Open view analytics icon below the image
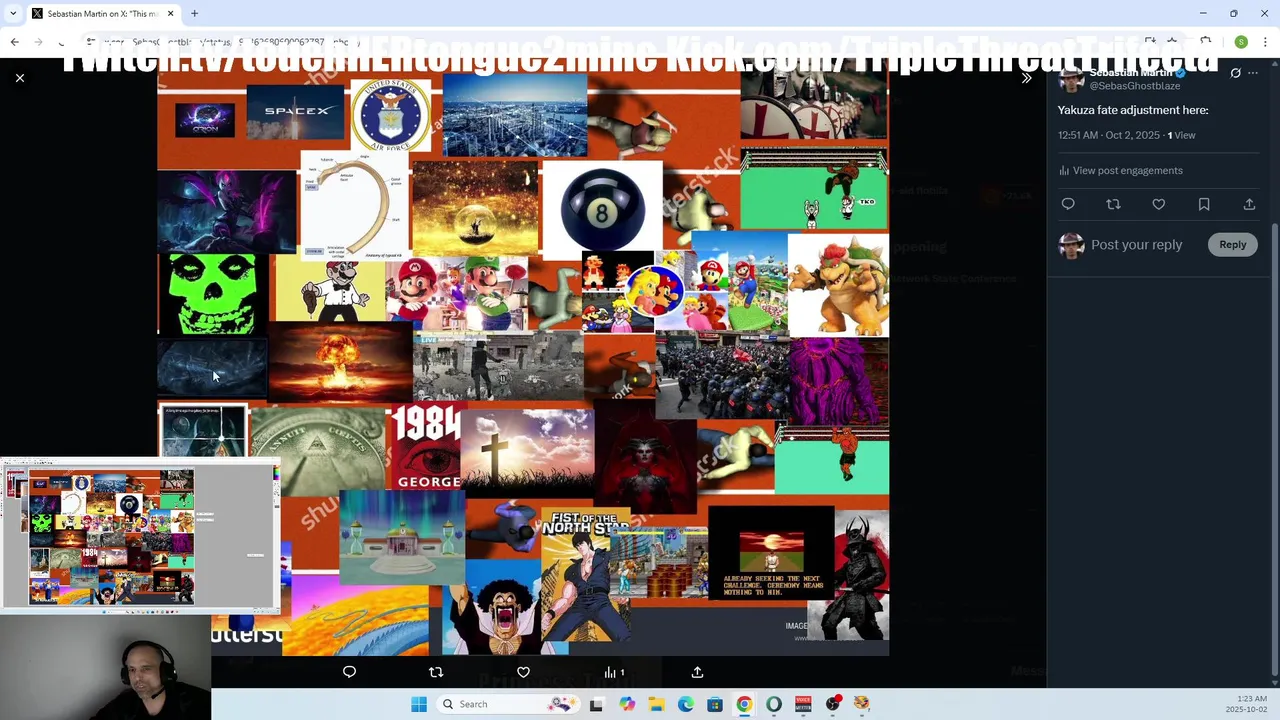Viewport: 1280px width, 720px height. coord(613,672)
